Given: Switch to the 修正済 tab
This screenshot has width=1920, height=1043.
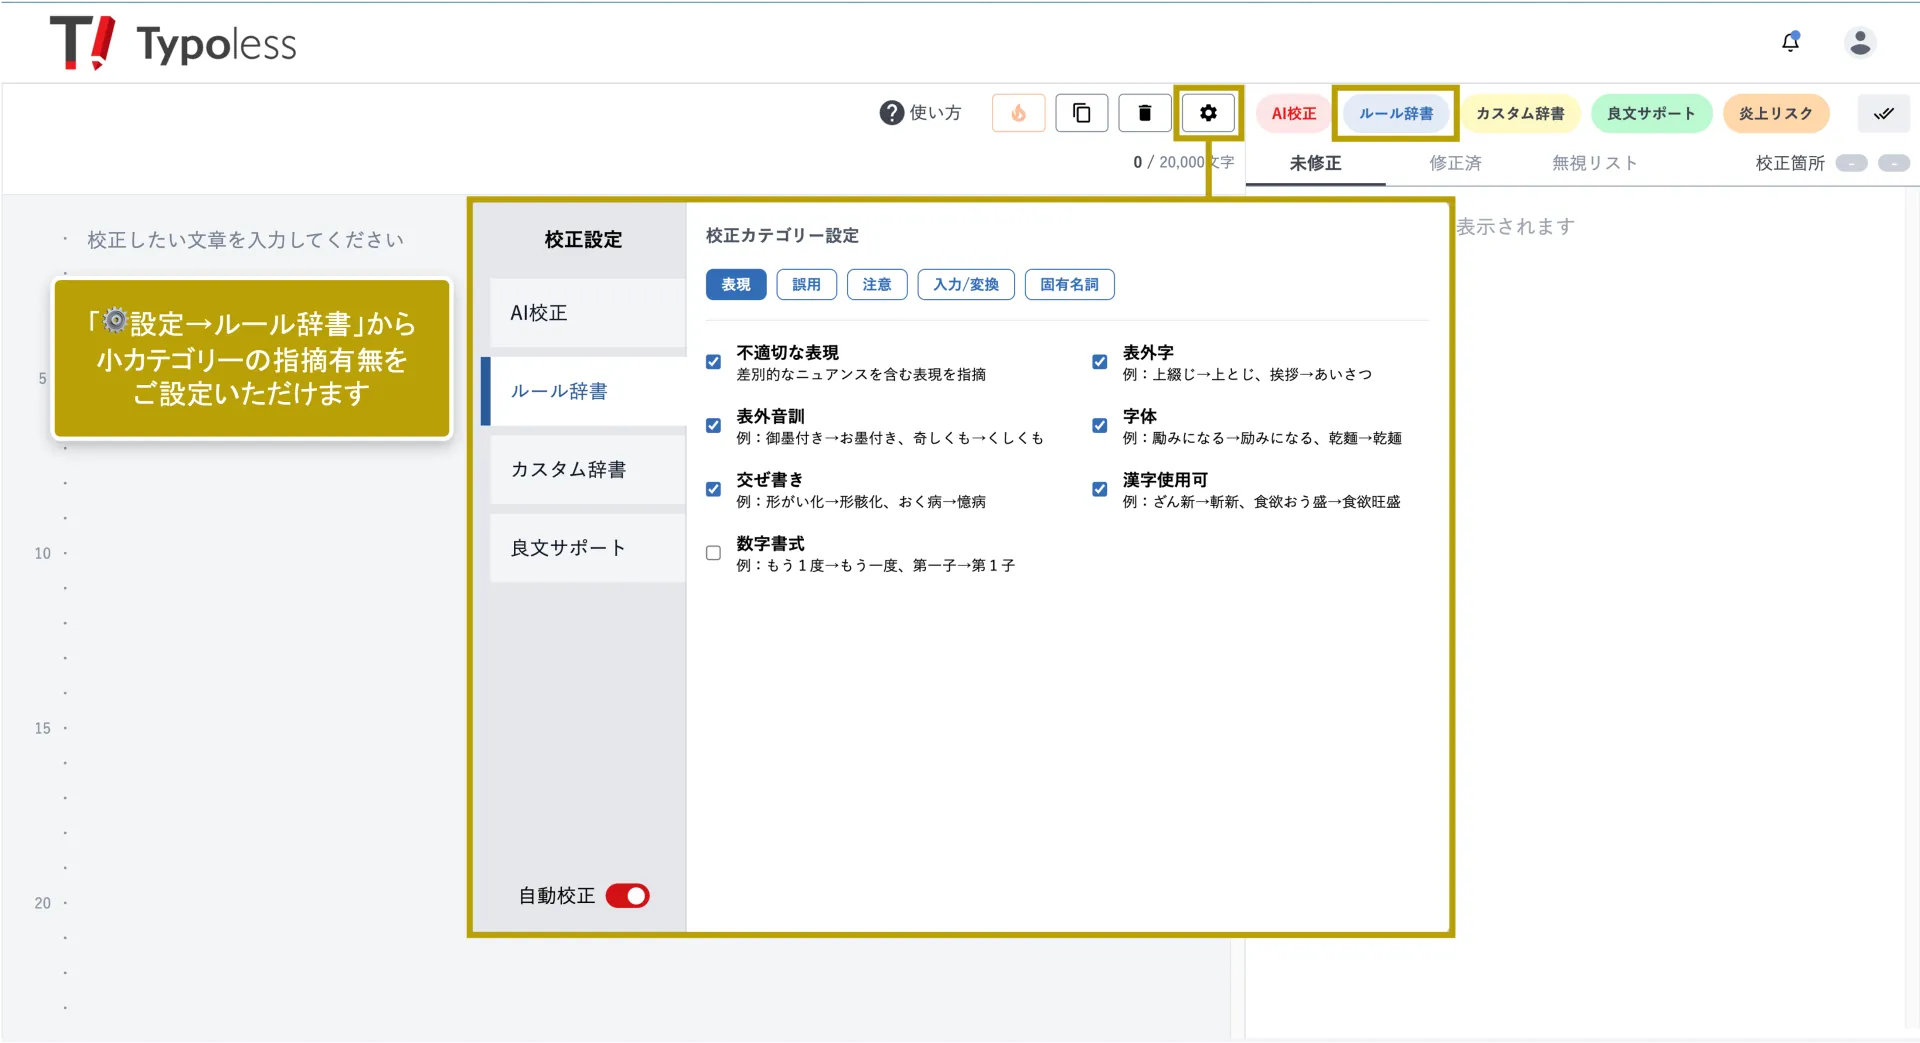Looking at the screenshot, I should pyautogui.click(x=1455, y=163).
